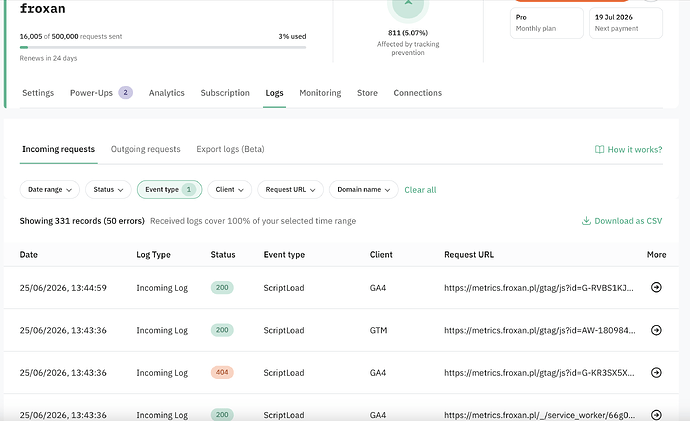This screenshot has width=690, height=421.
Task: Open details arrow for the 404 status row
Action: pos(656,373)
